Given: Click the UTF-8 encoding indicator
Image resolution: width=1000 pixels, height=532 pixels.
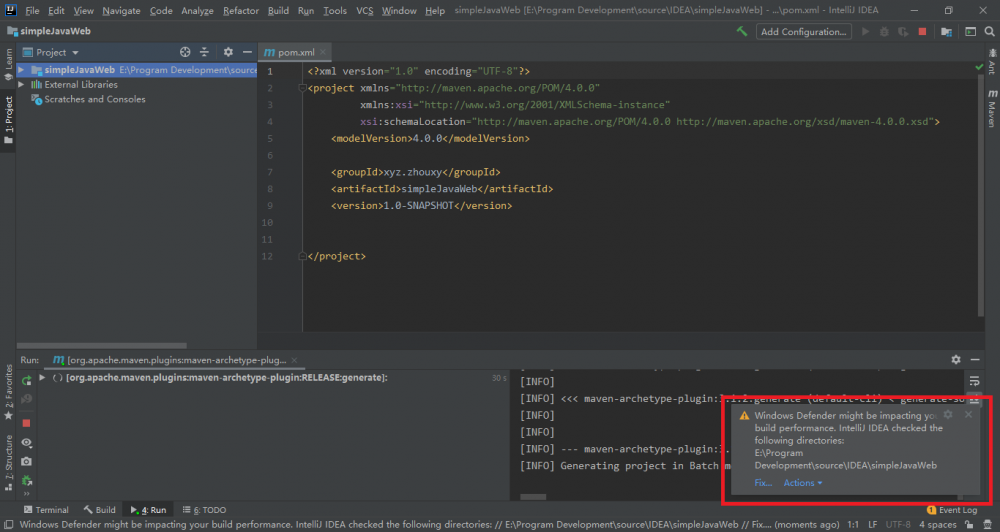Looking at the screenshot, I should tap(898, 524).
